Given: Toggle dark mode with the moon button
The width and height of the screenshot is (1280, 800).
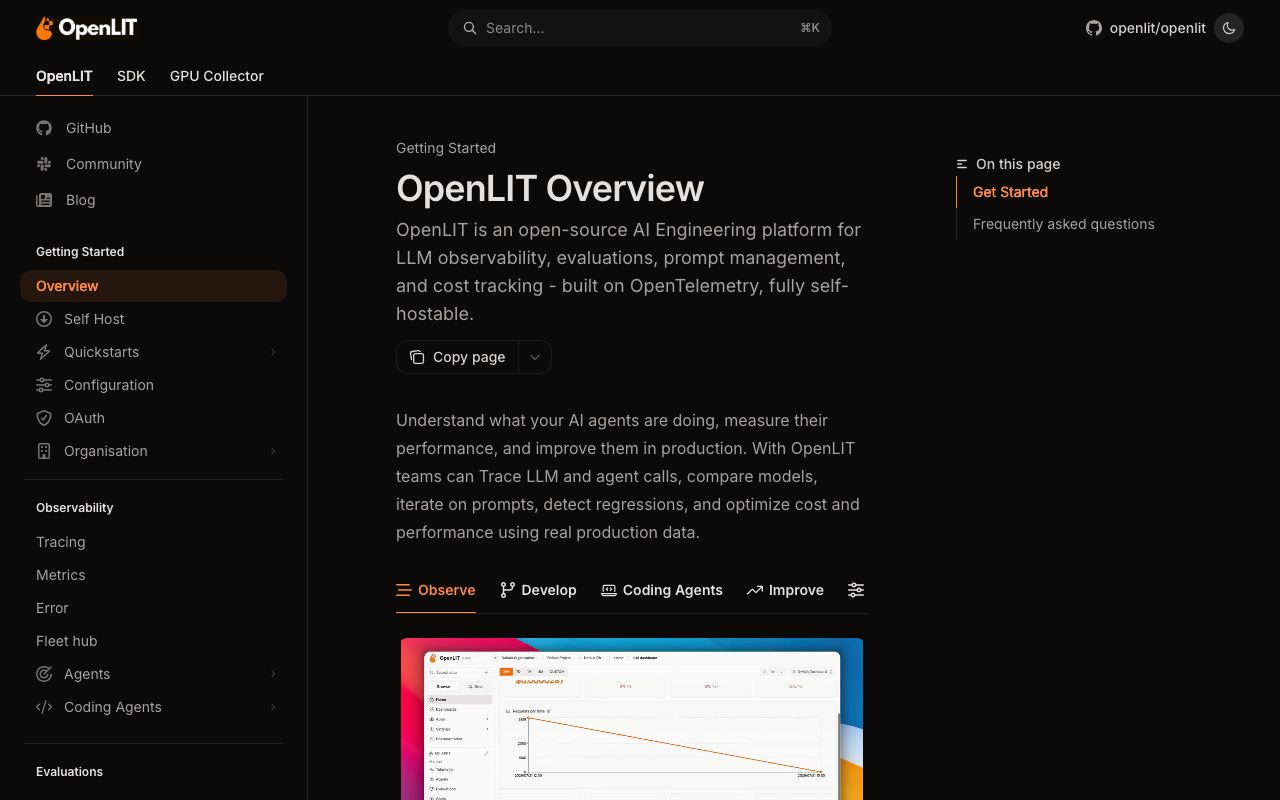Looking at the screenshot, I should pos(1229,28).
